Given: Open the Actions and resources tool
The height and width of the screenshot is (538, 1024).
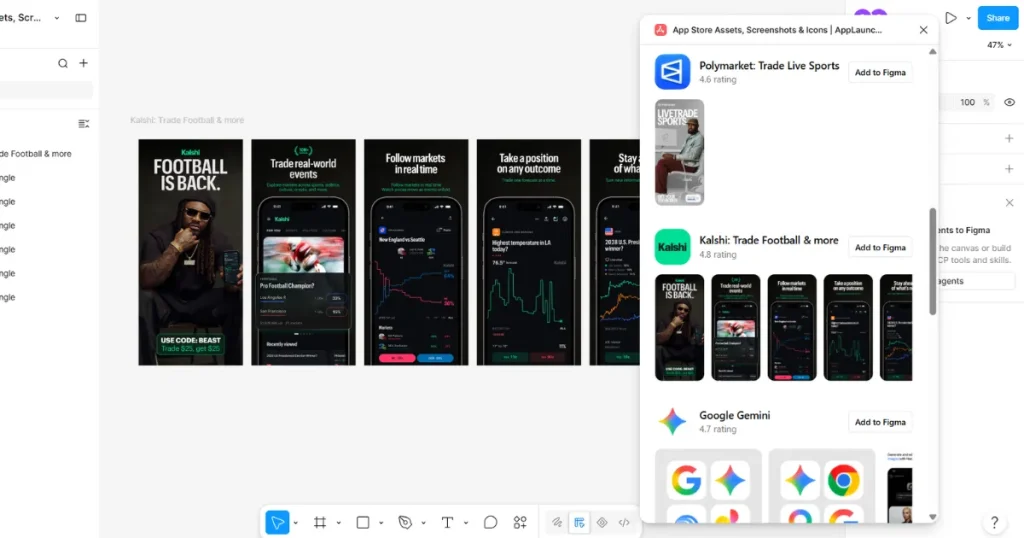Looking at the screenshot, I should 520,522.
